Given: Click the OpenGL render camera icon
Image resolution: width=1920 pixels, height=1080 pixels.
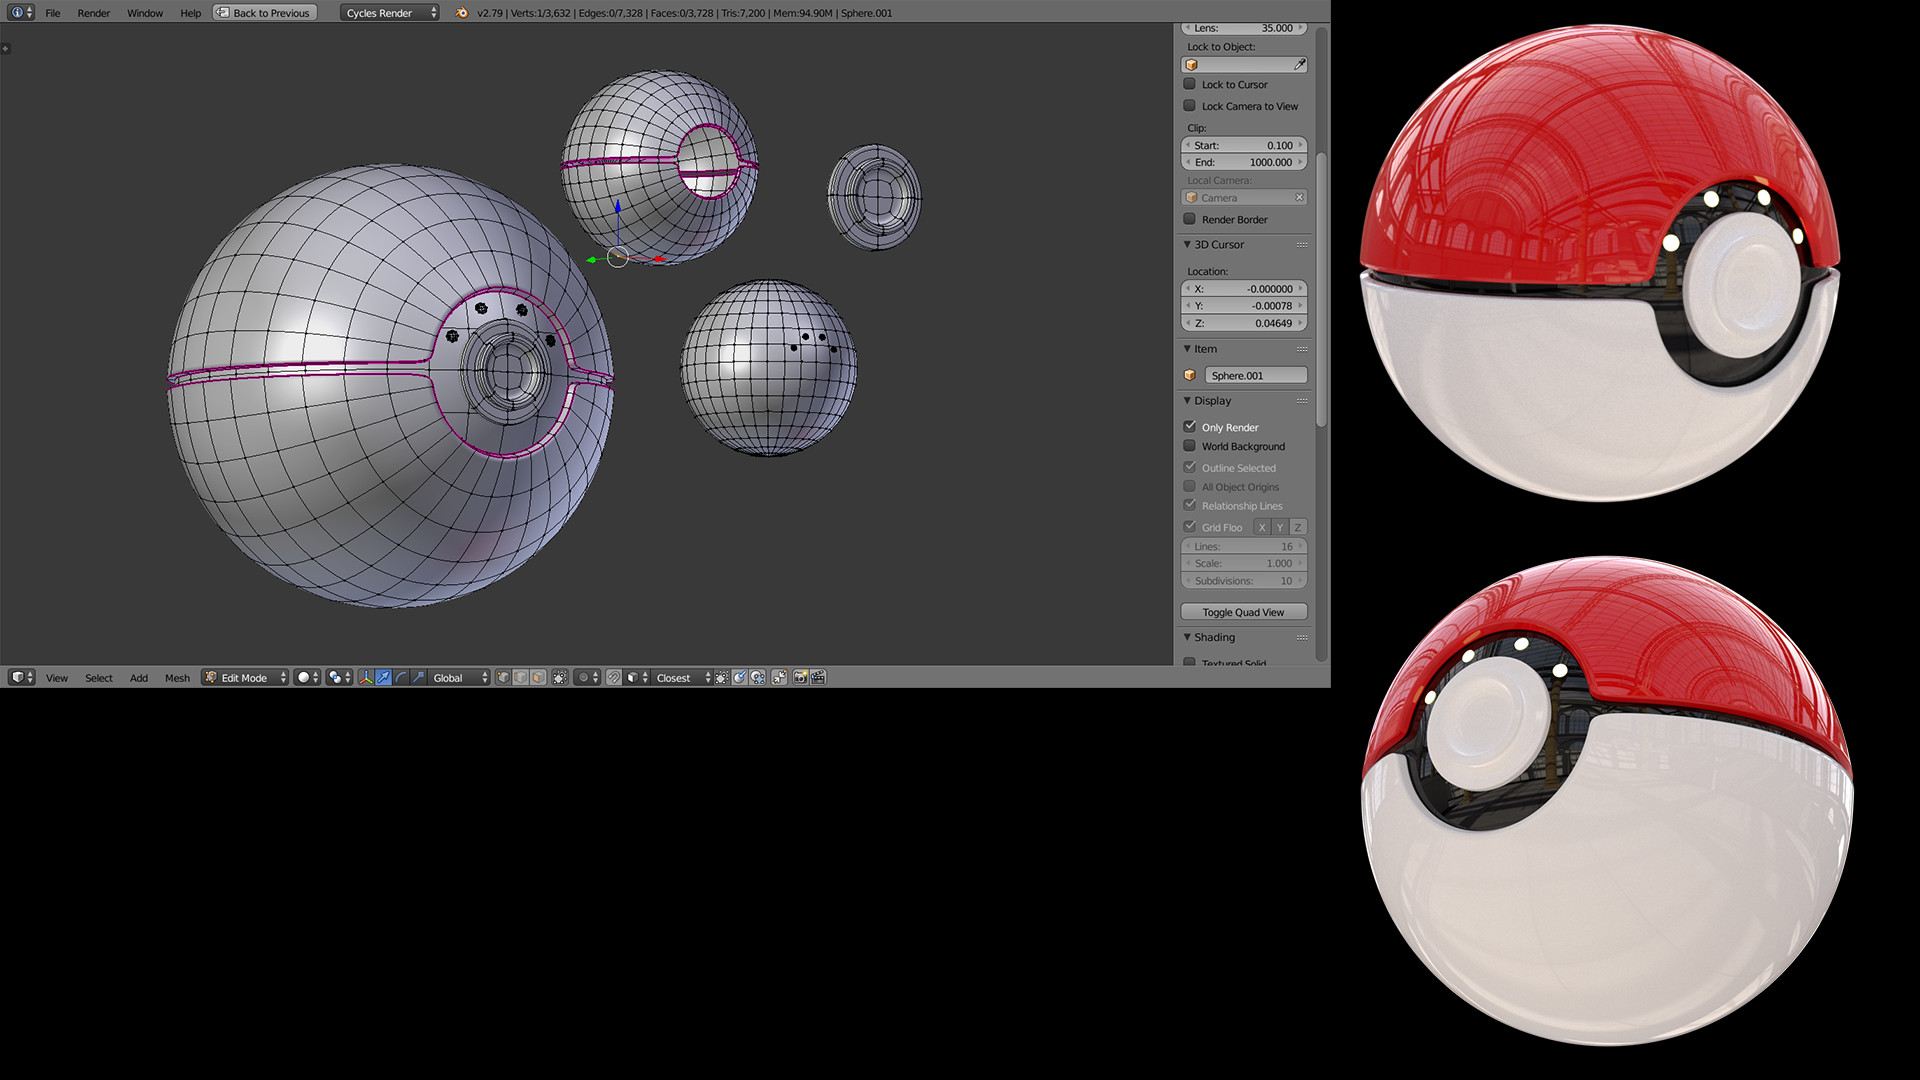Looking at the screenshot, I should (x=800, y=678).
